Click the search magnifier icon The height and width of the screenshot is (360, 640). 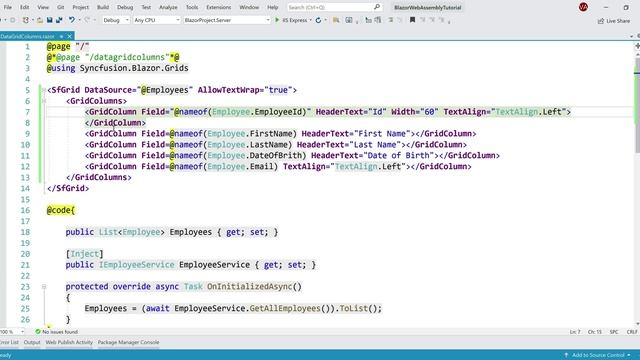coord(377,7)
